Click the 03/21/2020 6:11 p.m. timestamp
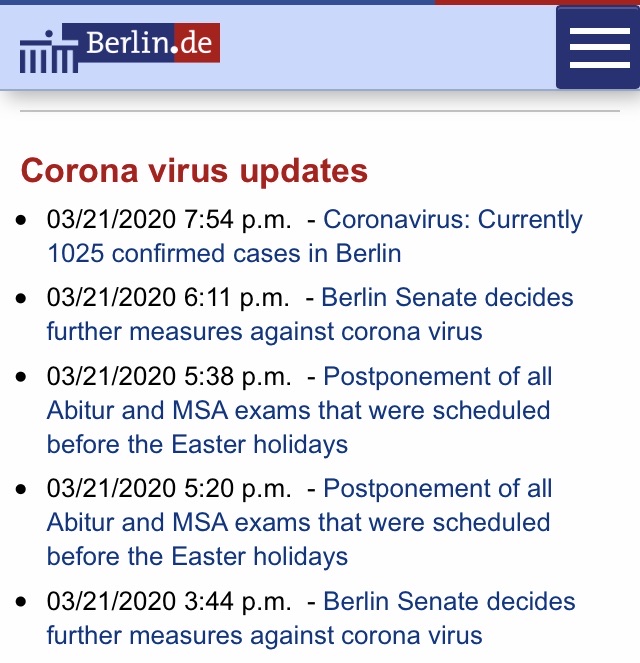The height and width of the screenshot is (663, 640). (169, 298)
